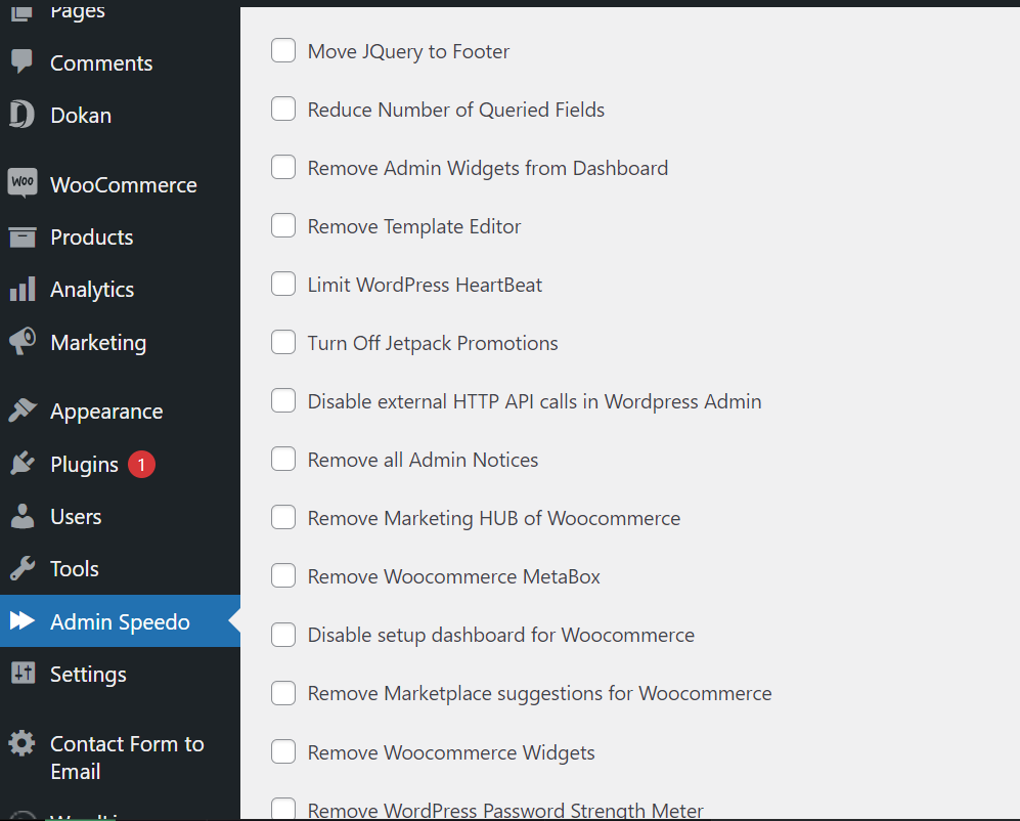
Task: Select the Admin Speedo menu entry
Action: [120, 621]
